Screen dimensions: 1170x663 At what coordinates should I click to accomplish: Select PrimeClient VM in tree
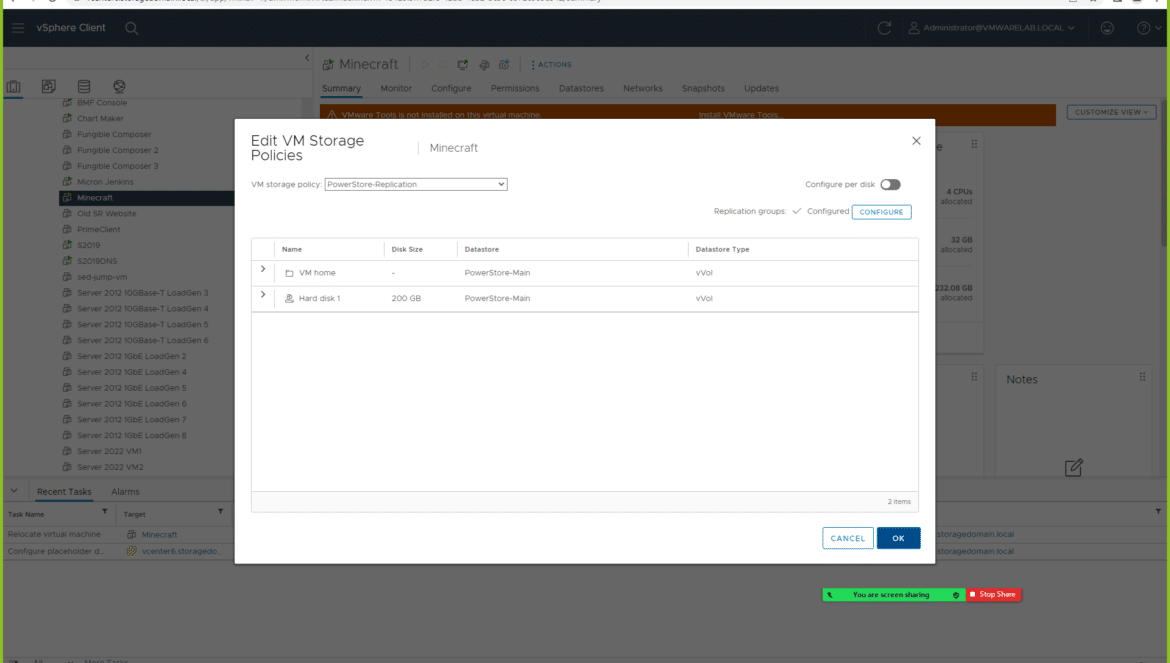click(98, 230)
